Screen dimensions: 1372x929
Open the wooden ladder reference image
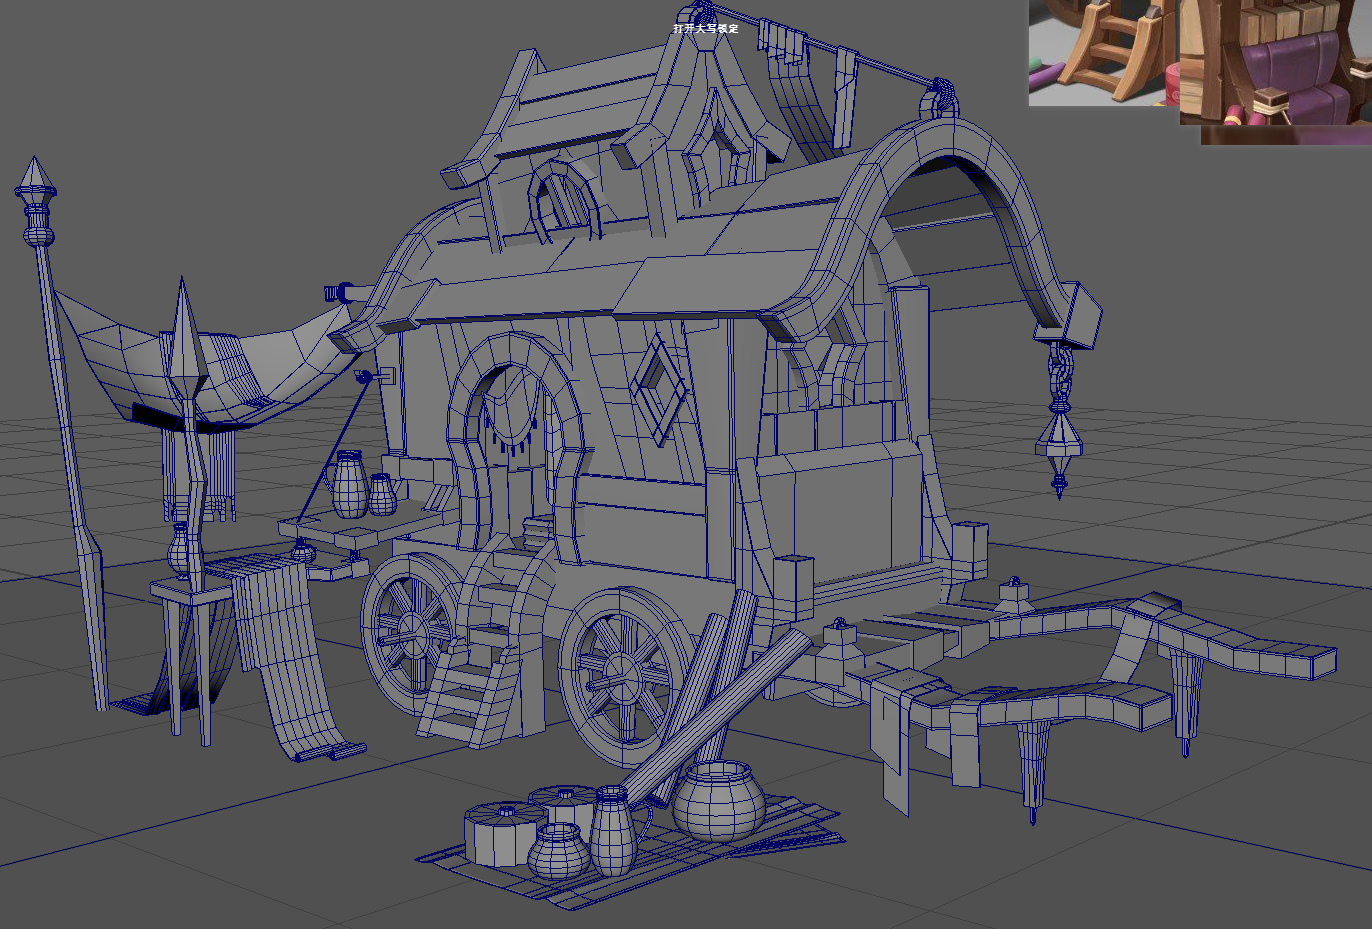click(x=1104, y=52)
